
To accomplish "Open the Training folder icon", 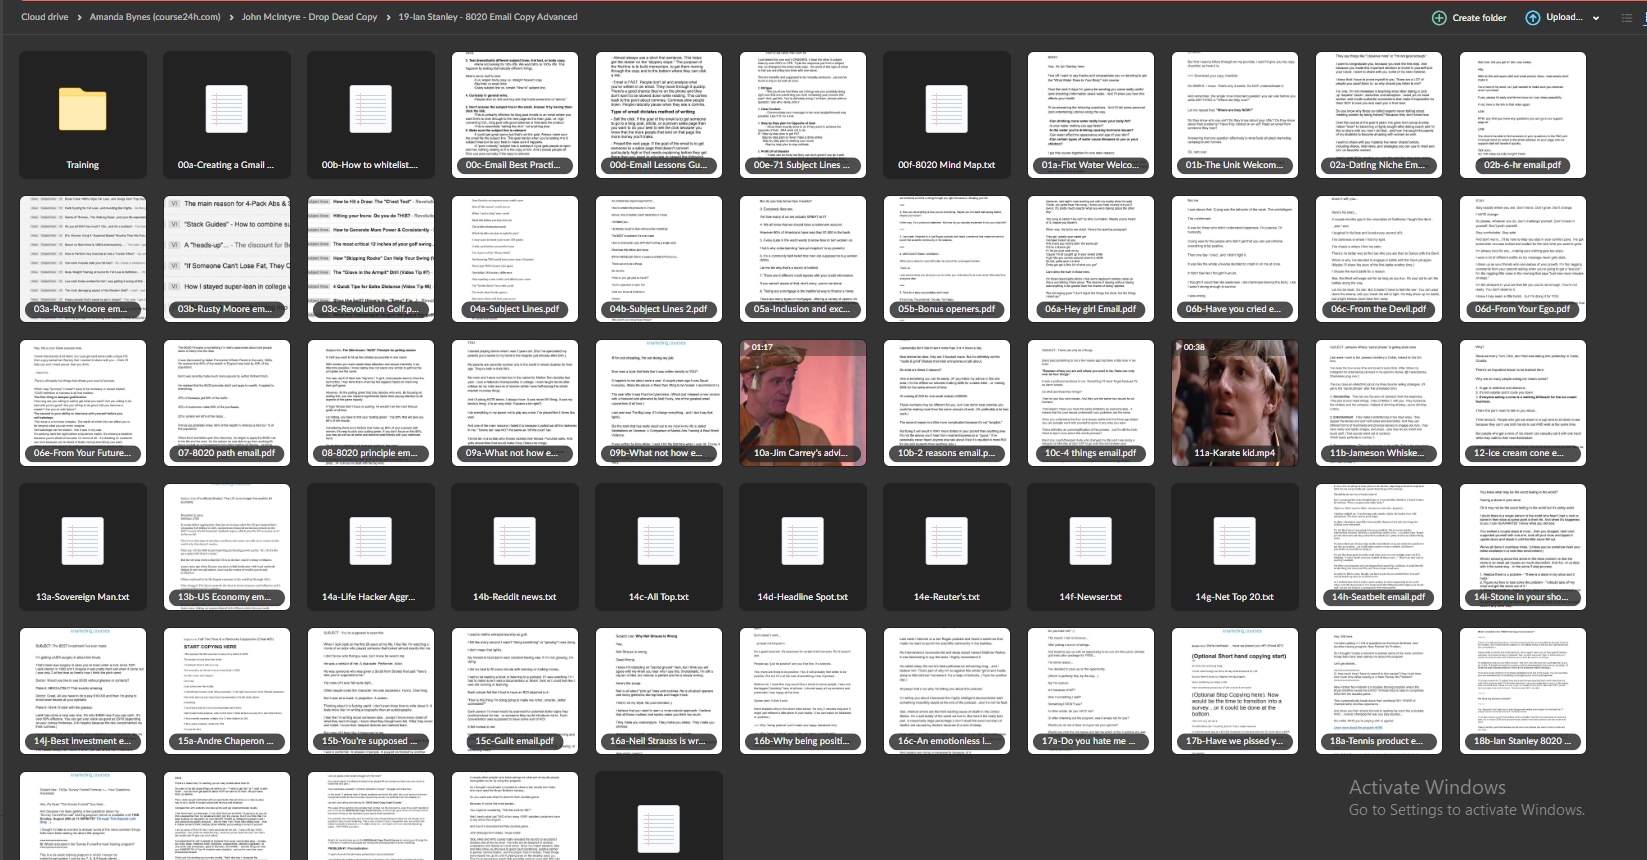I will pos(83,108).
